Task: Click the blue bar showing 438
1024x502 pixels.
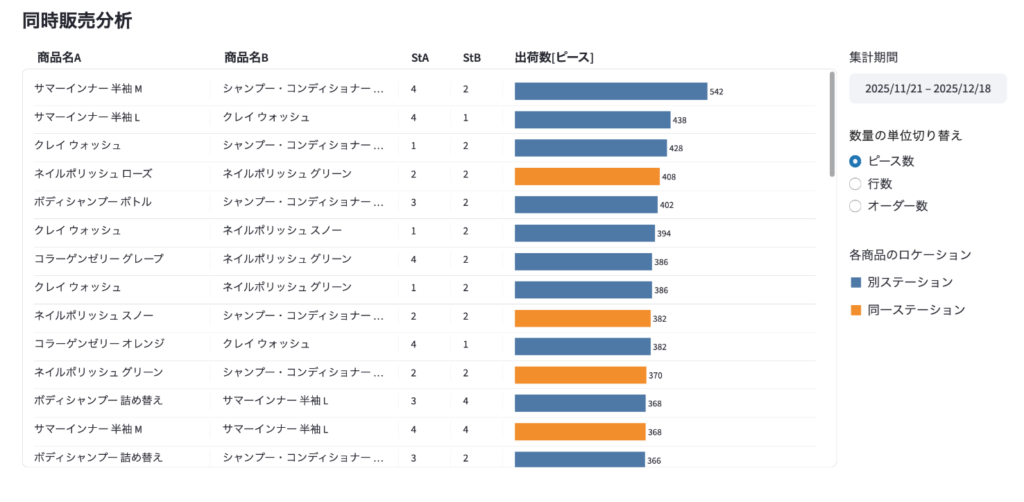Action: [592, 120]
